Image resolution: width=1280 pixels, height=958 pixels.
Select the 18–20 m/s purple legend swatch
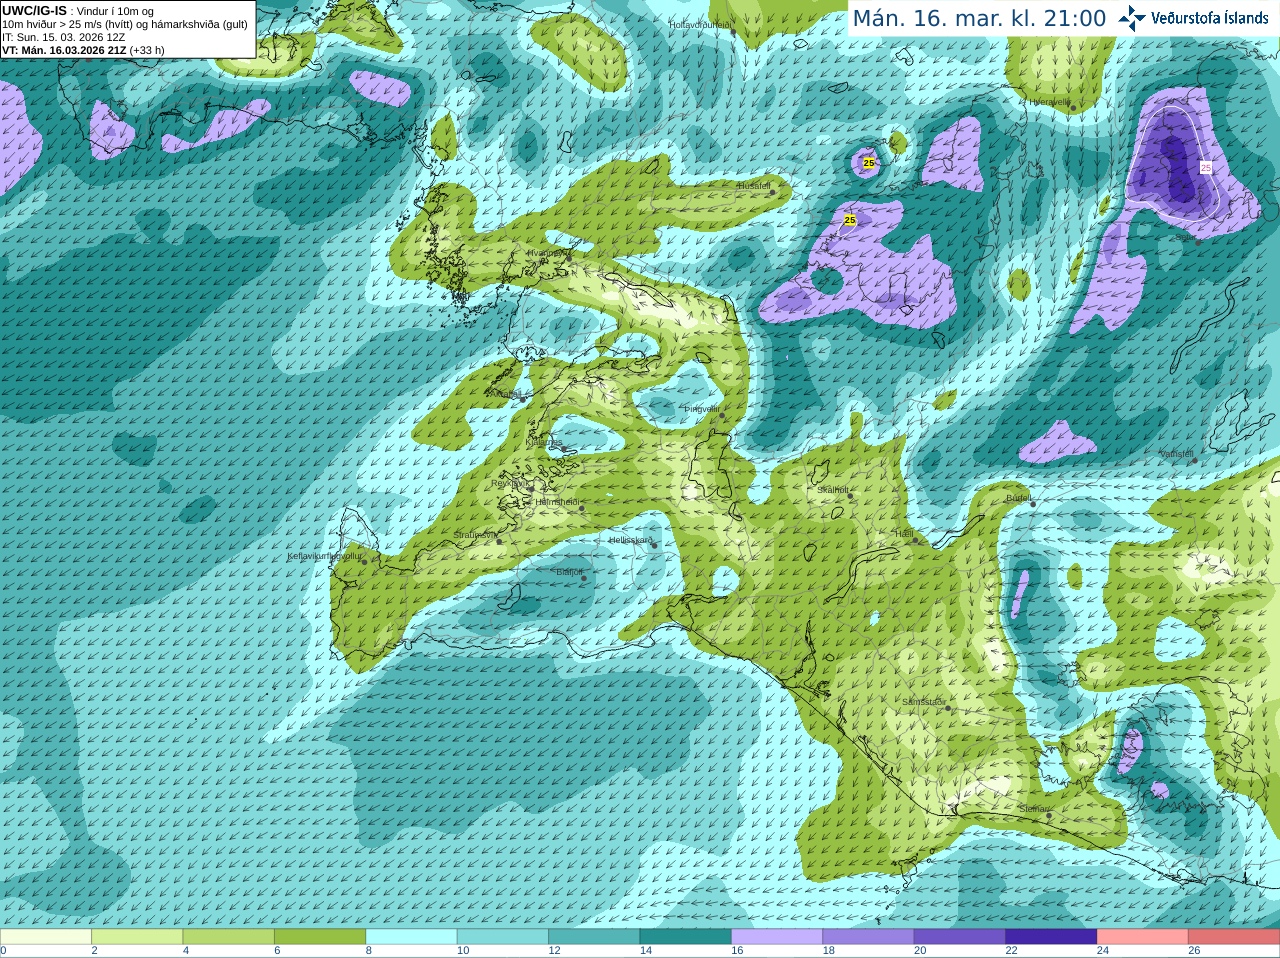(x=868, y=937)
